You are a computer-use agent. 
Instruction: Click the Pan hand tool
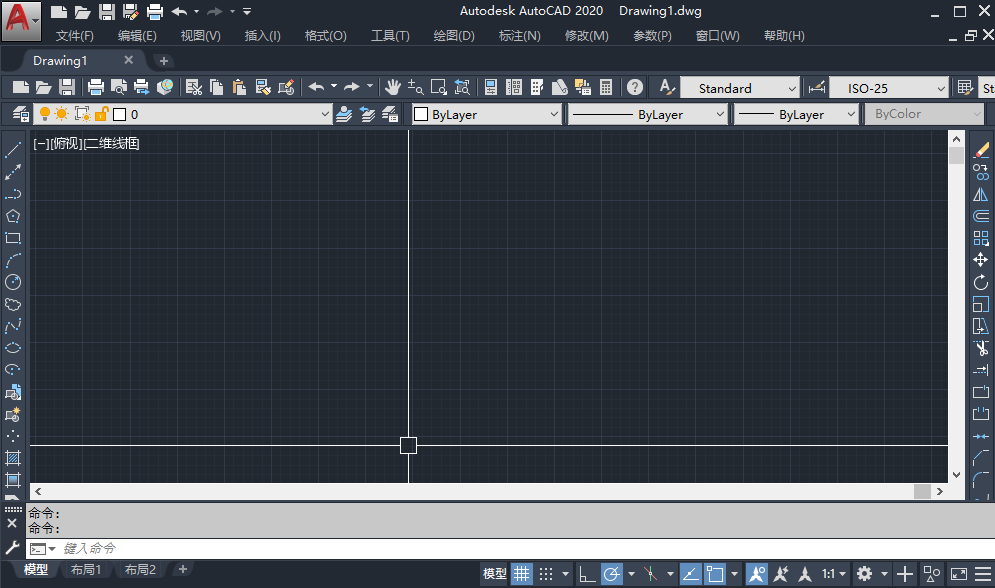point(393,88)
